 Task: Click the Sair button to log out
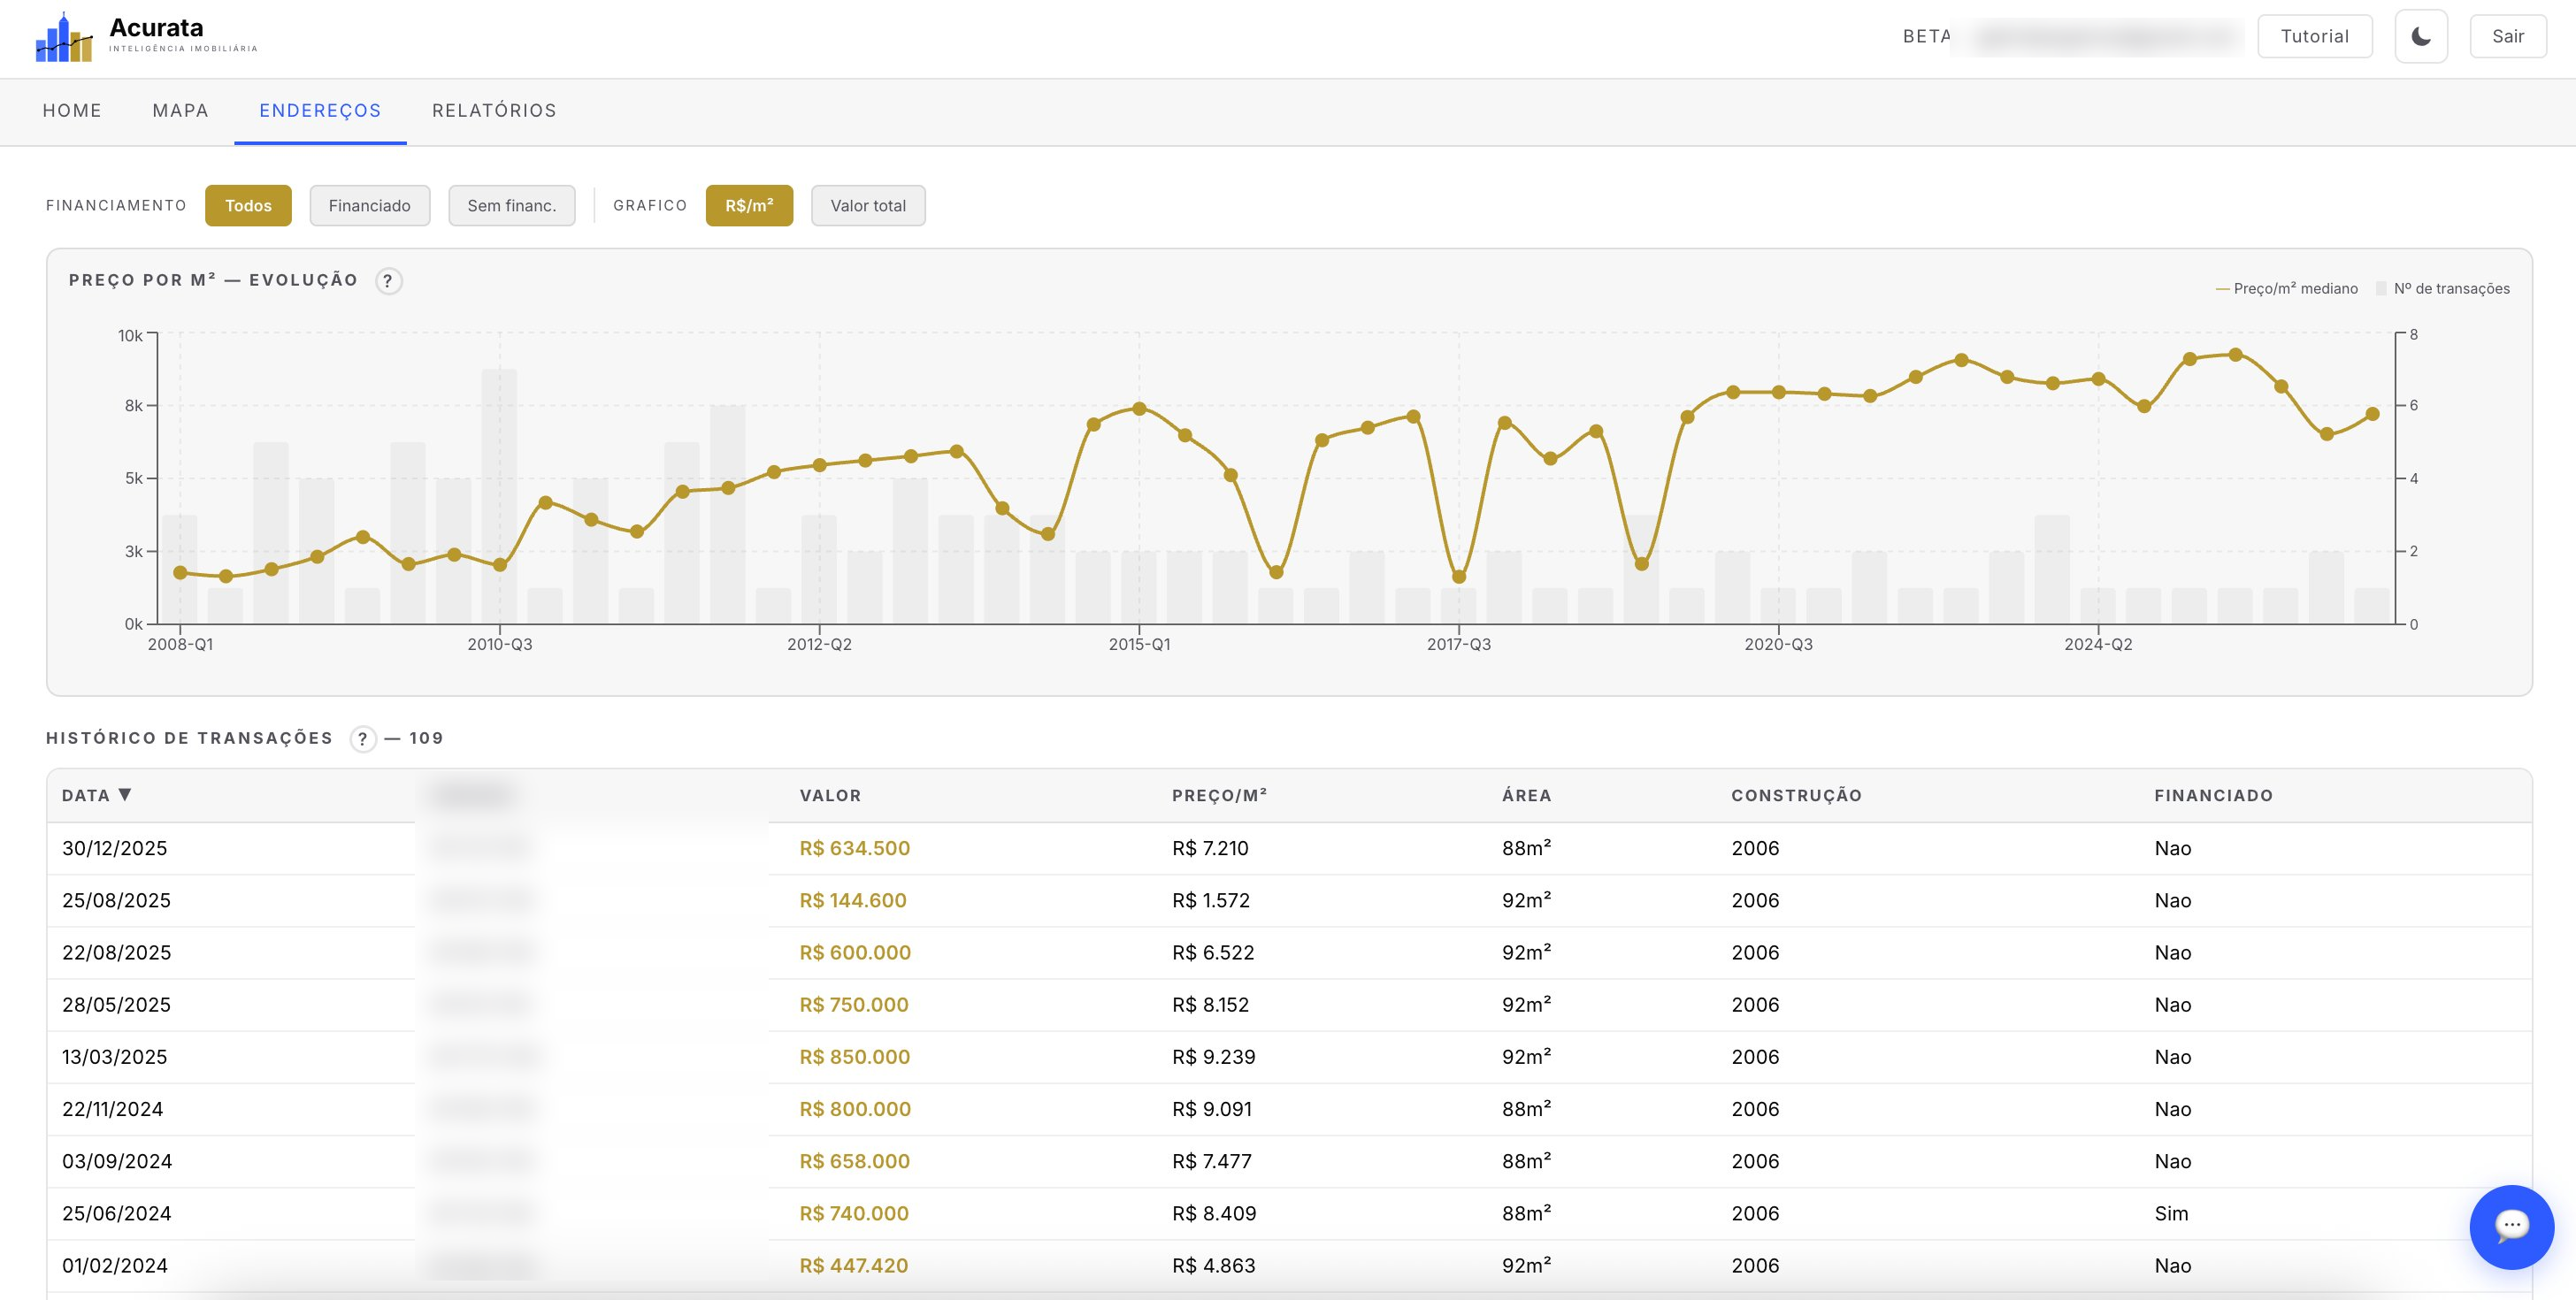[2507, 36]
